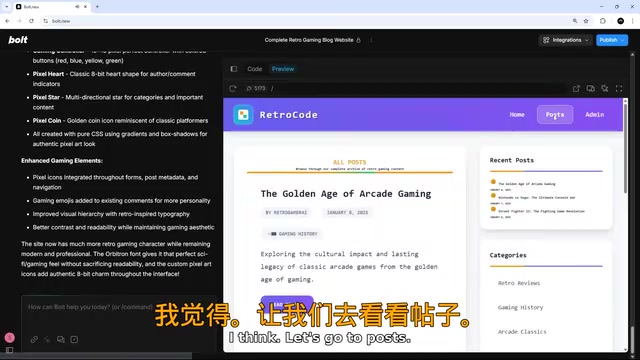Open a new browser tab
This screenshot has width=640, height=360.
[x=97, y=7]
